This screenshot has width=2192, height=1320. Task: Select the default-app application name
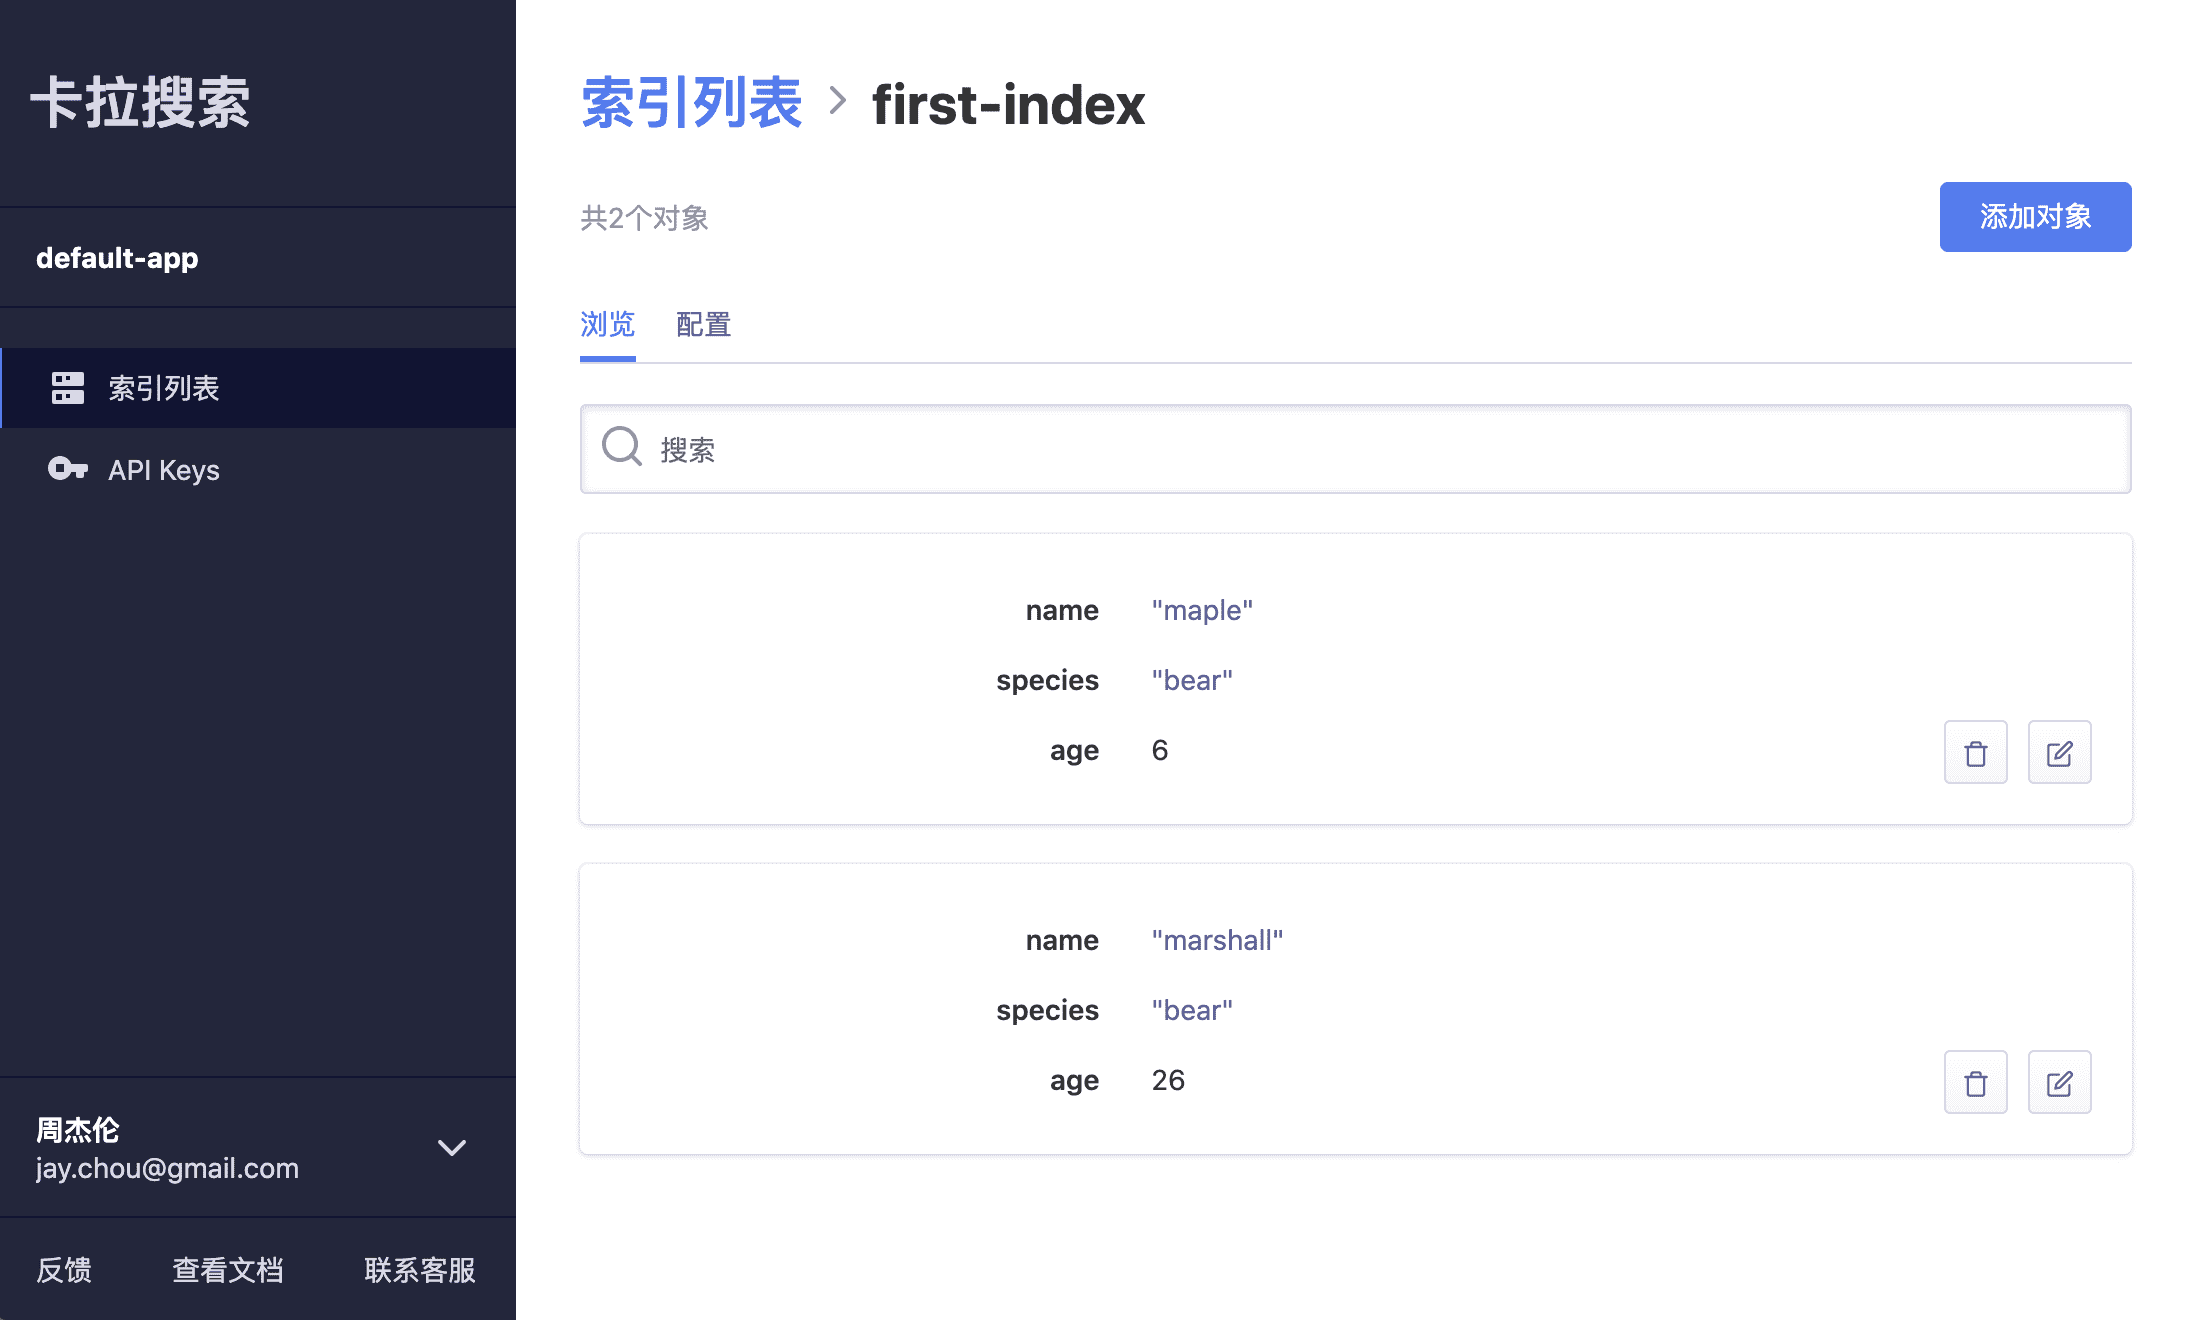(117, 258)
